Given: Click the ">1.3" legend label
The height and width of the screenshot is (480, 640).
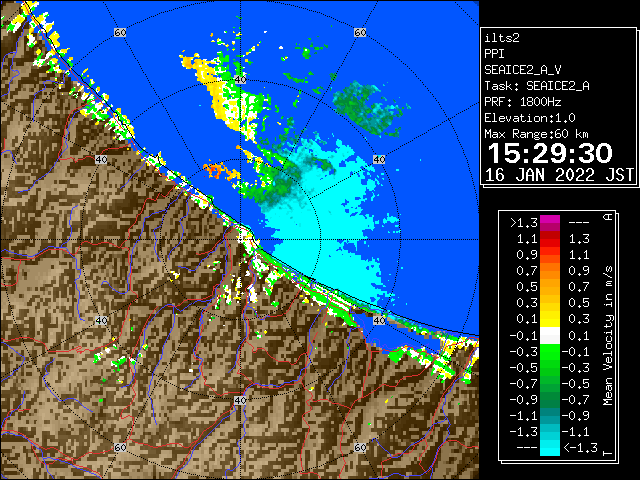Looking at the screenshot, I should pyautogui.click(x=524, y=223).
